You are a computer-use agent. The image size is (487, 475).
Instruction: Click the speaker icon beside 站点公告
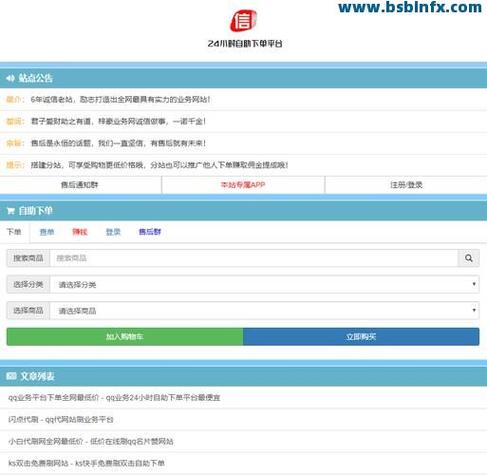(x=10, y=78)
